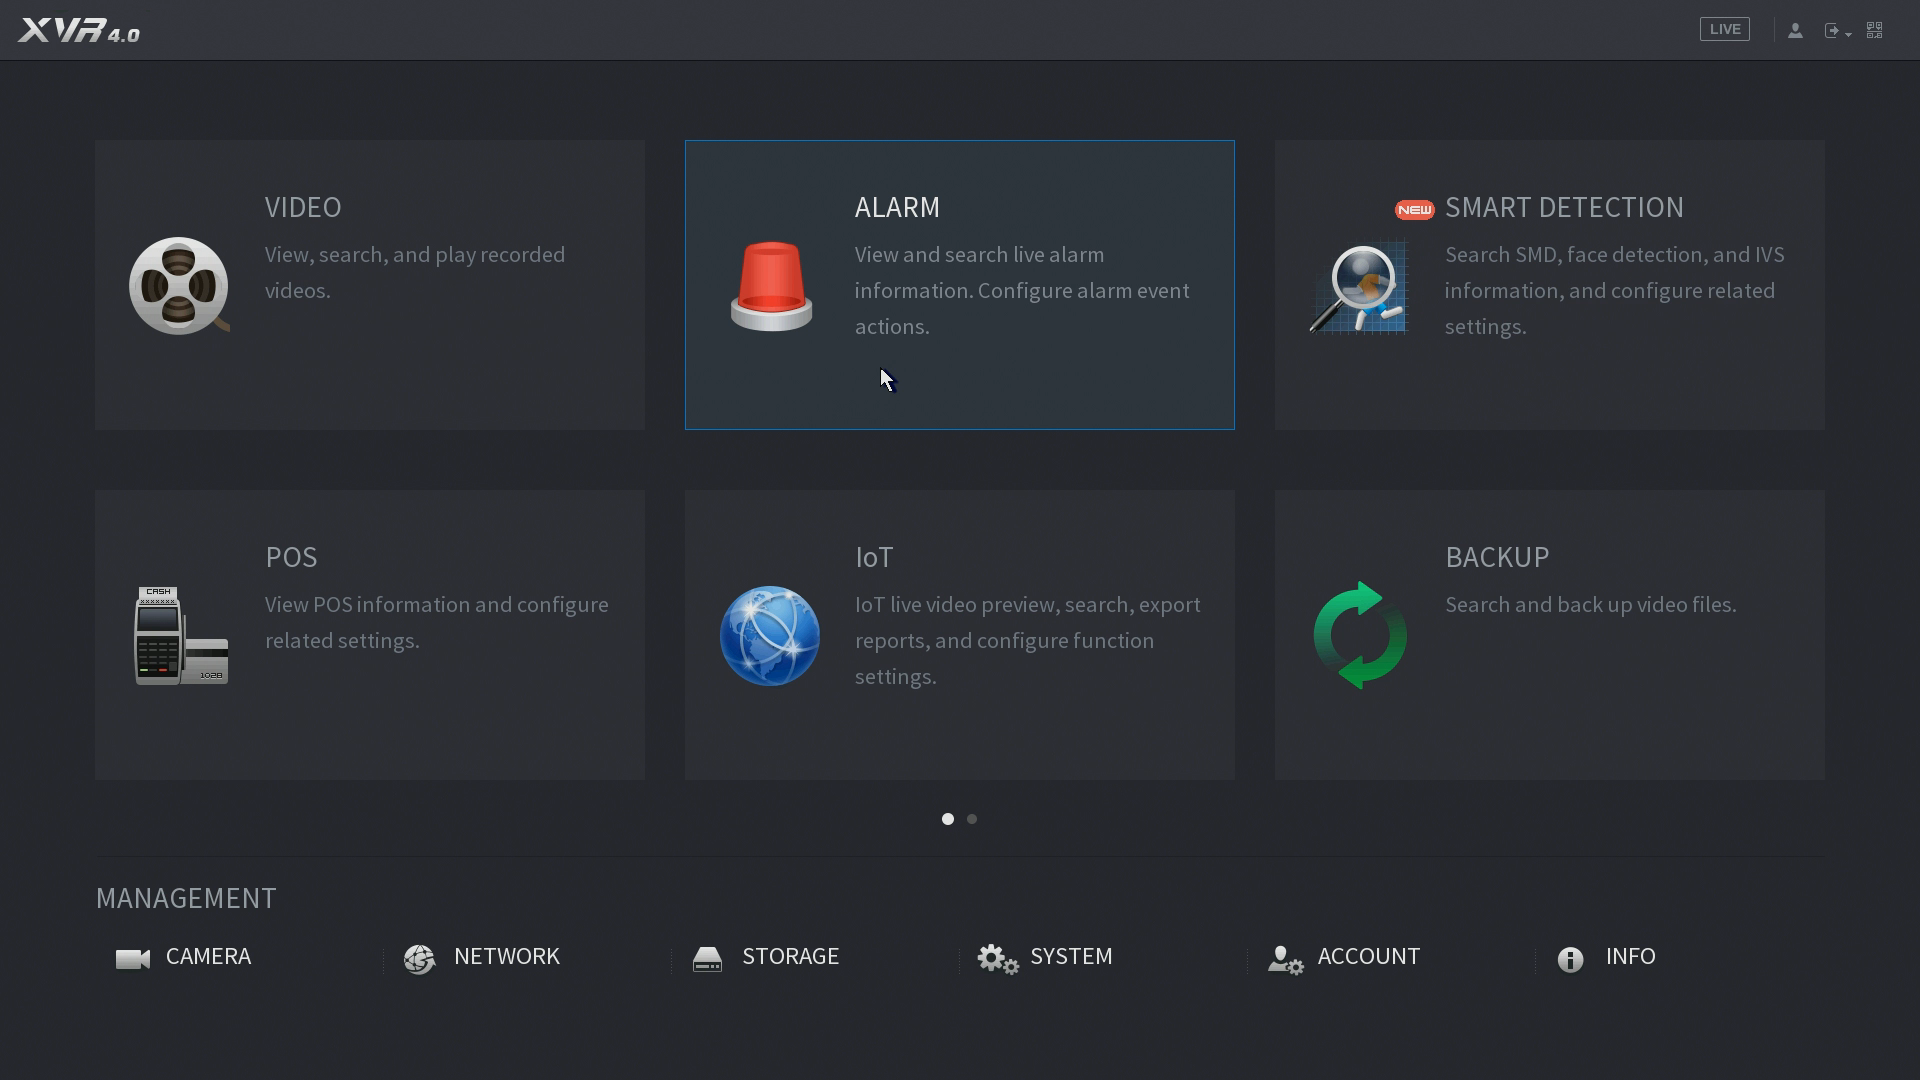Viewport: 1920px width, 1080px height.
Task: Open the QR code icon
Action: pos(1875,30)
